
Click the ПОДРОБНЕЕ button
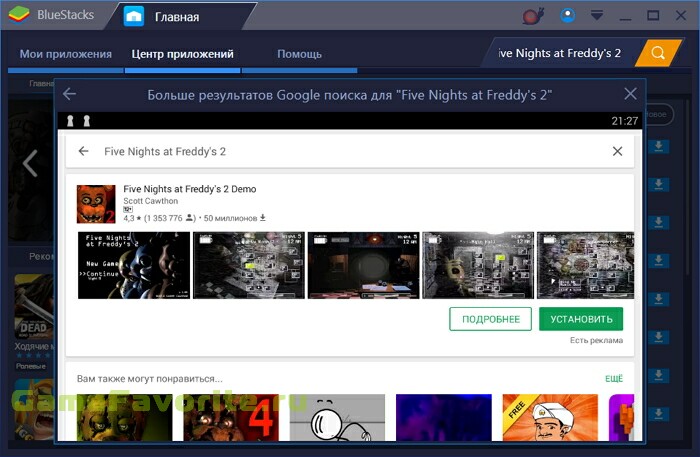(491, 319)
